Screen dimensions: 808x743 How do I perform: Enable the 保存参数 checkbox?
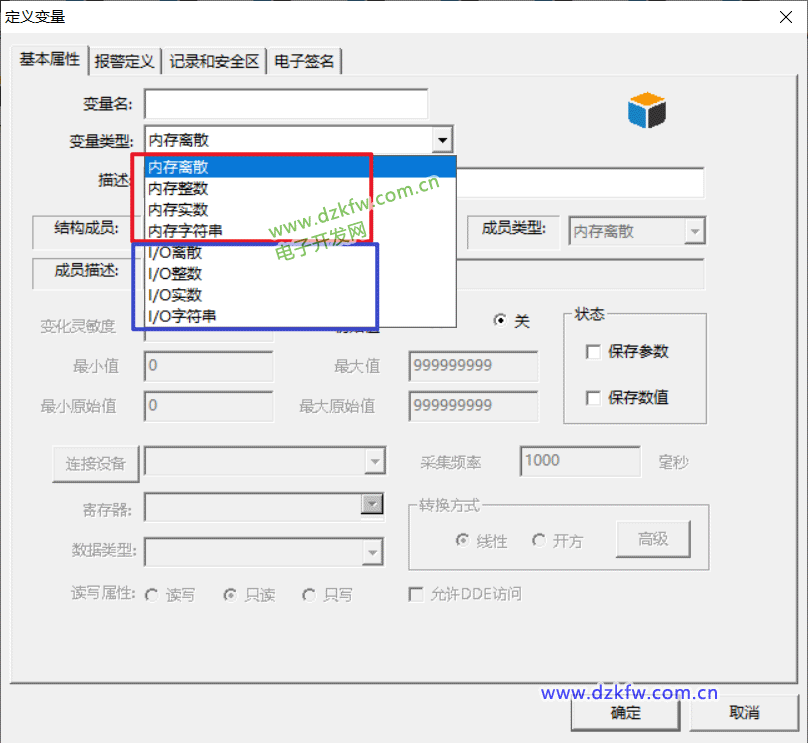click(594, 352)
